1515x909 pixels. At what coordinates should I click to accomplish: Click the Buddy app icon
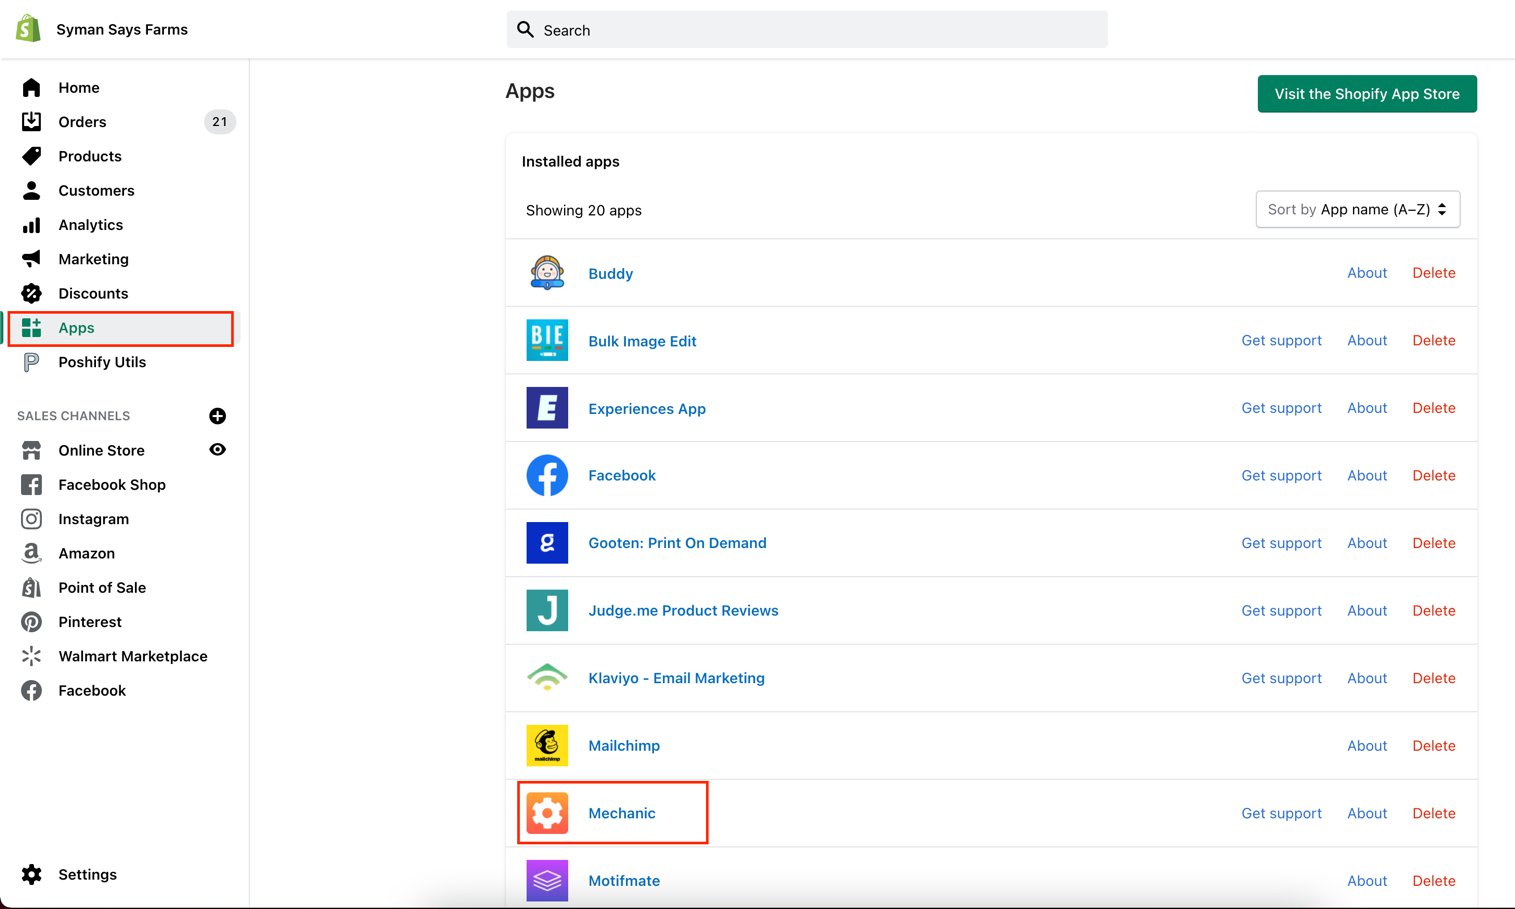[x=547, y=273]
